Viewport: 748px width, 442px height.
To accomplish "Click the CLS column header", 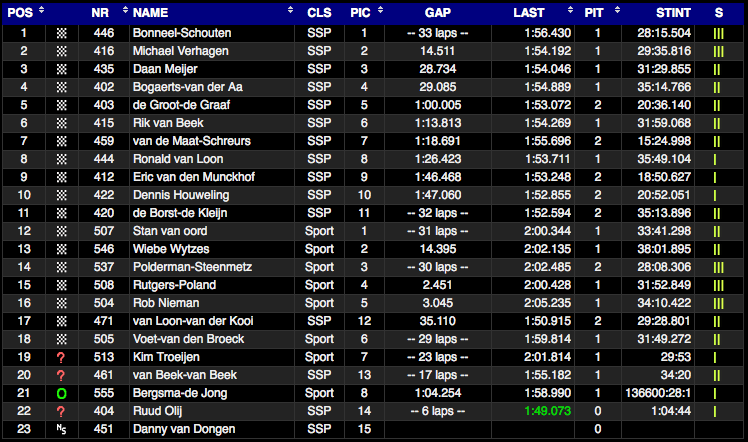I will click(319, 12).
